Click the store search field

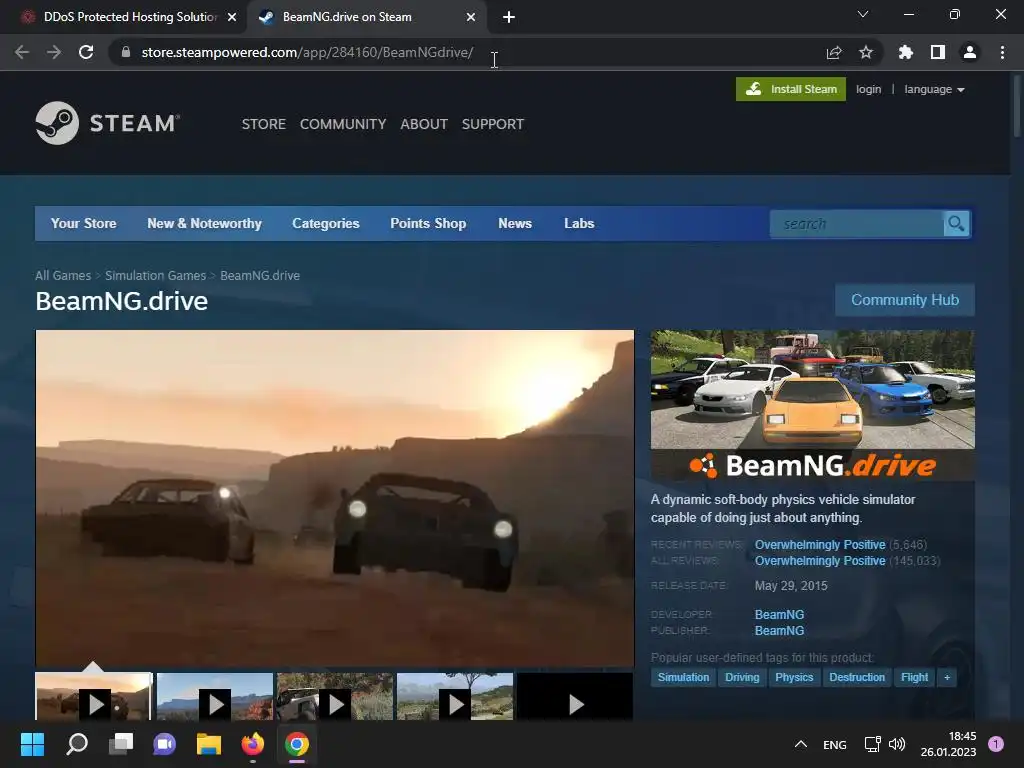[x=856, y=224]
